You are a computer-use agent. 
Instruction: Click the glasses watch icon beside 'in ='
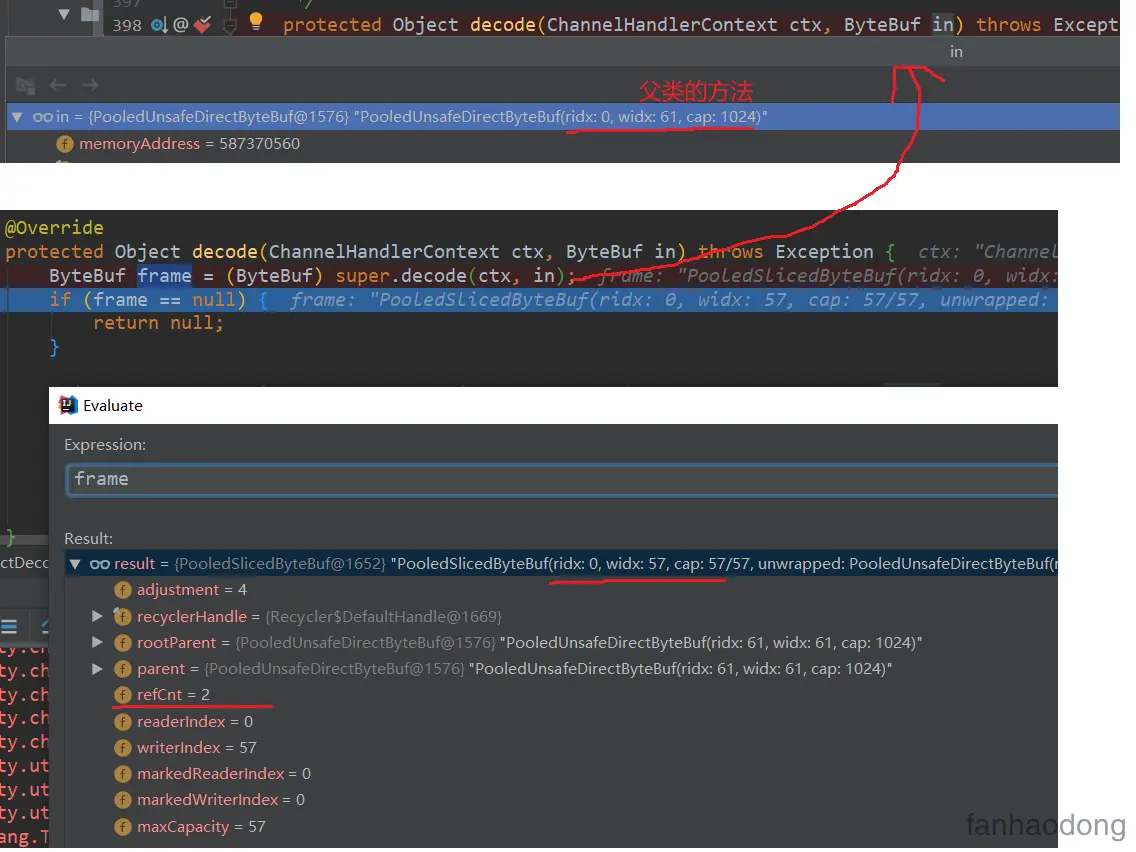tap(43, 117)
